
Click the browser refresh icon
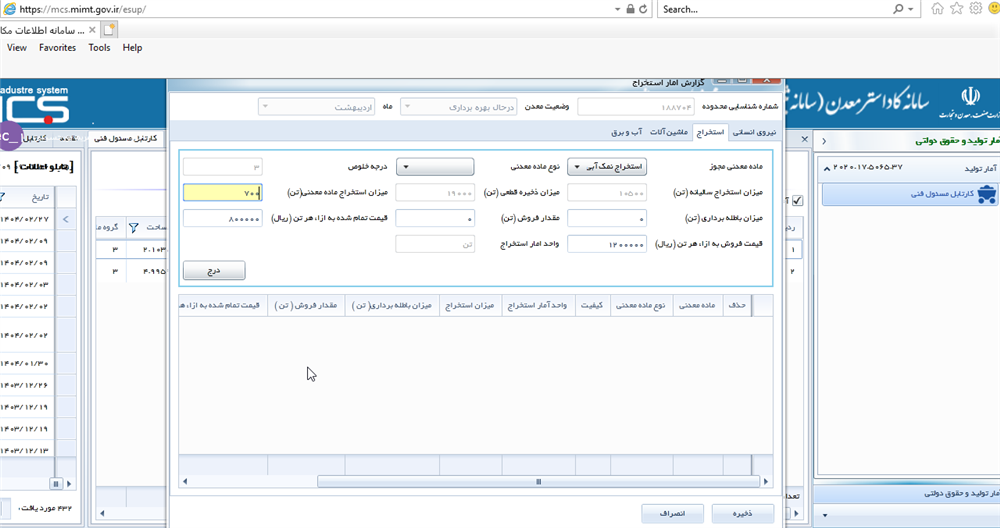click(x=642, y=9)
